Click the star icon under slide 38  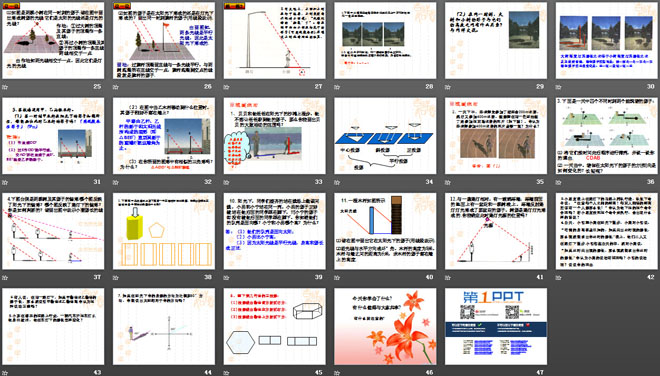tap(116, 277)
